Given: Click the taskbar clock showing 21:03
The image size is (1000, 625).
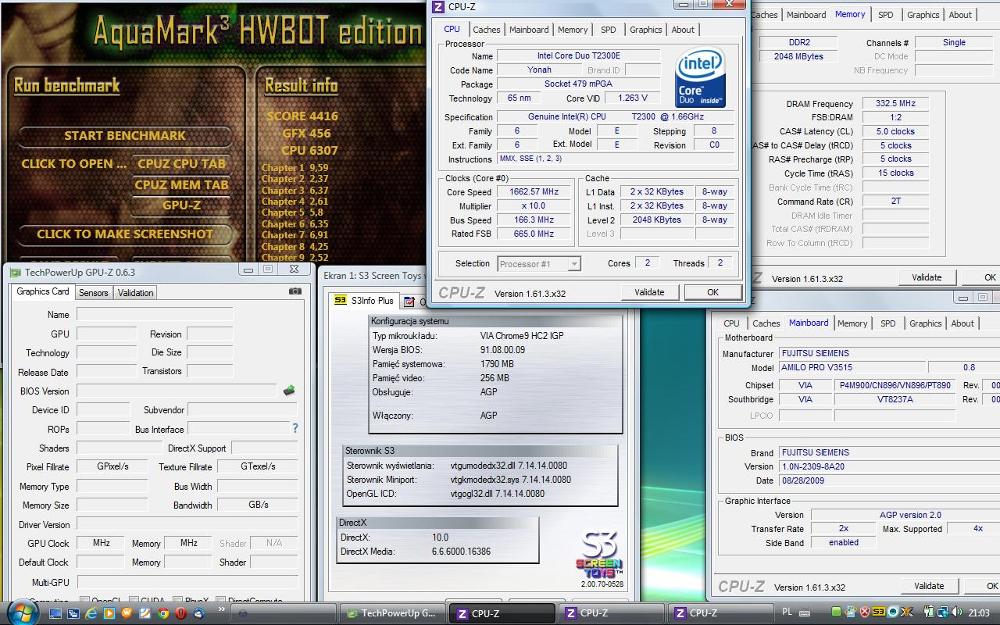Looking at the screenshot, I should 978,613.
